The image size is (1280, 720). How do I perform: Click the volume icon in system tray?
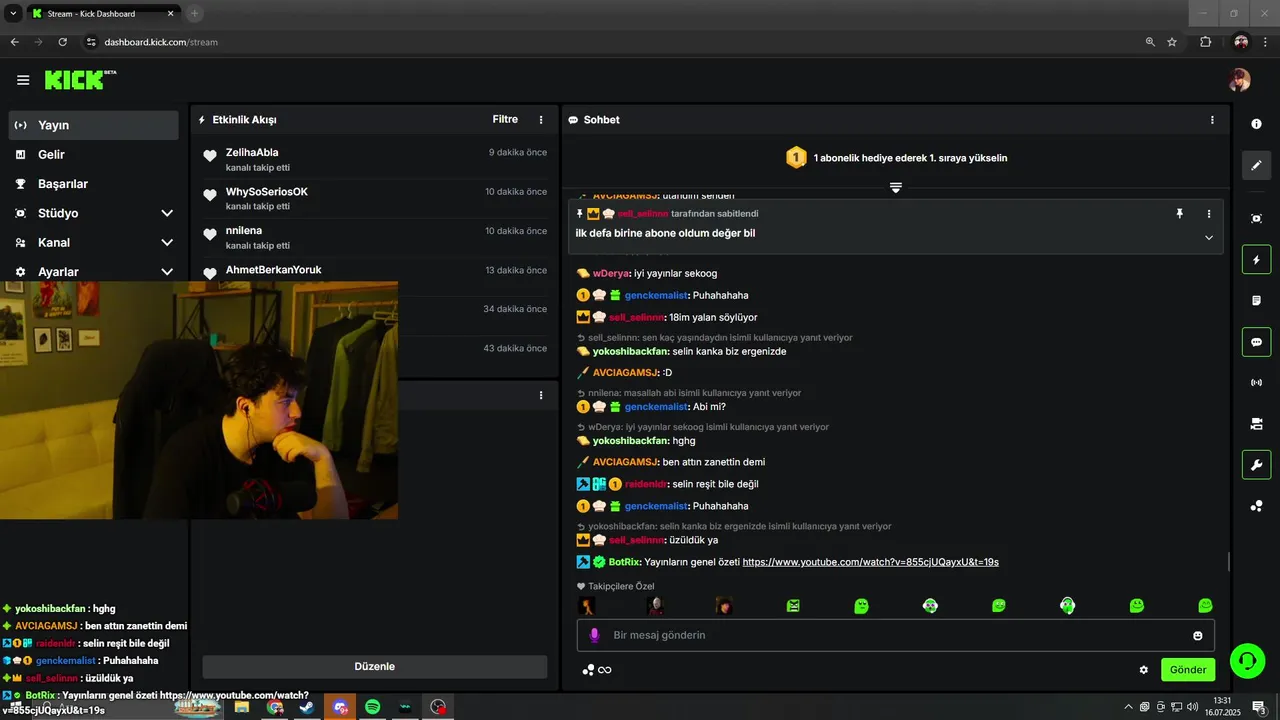coord(1191,707)
